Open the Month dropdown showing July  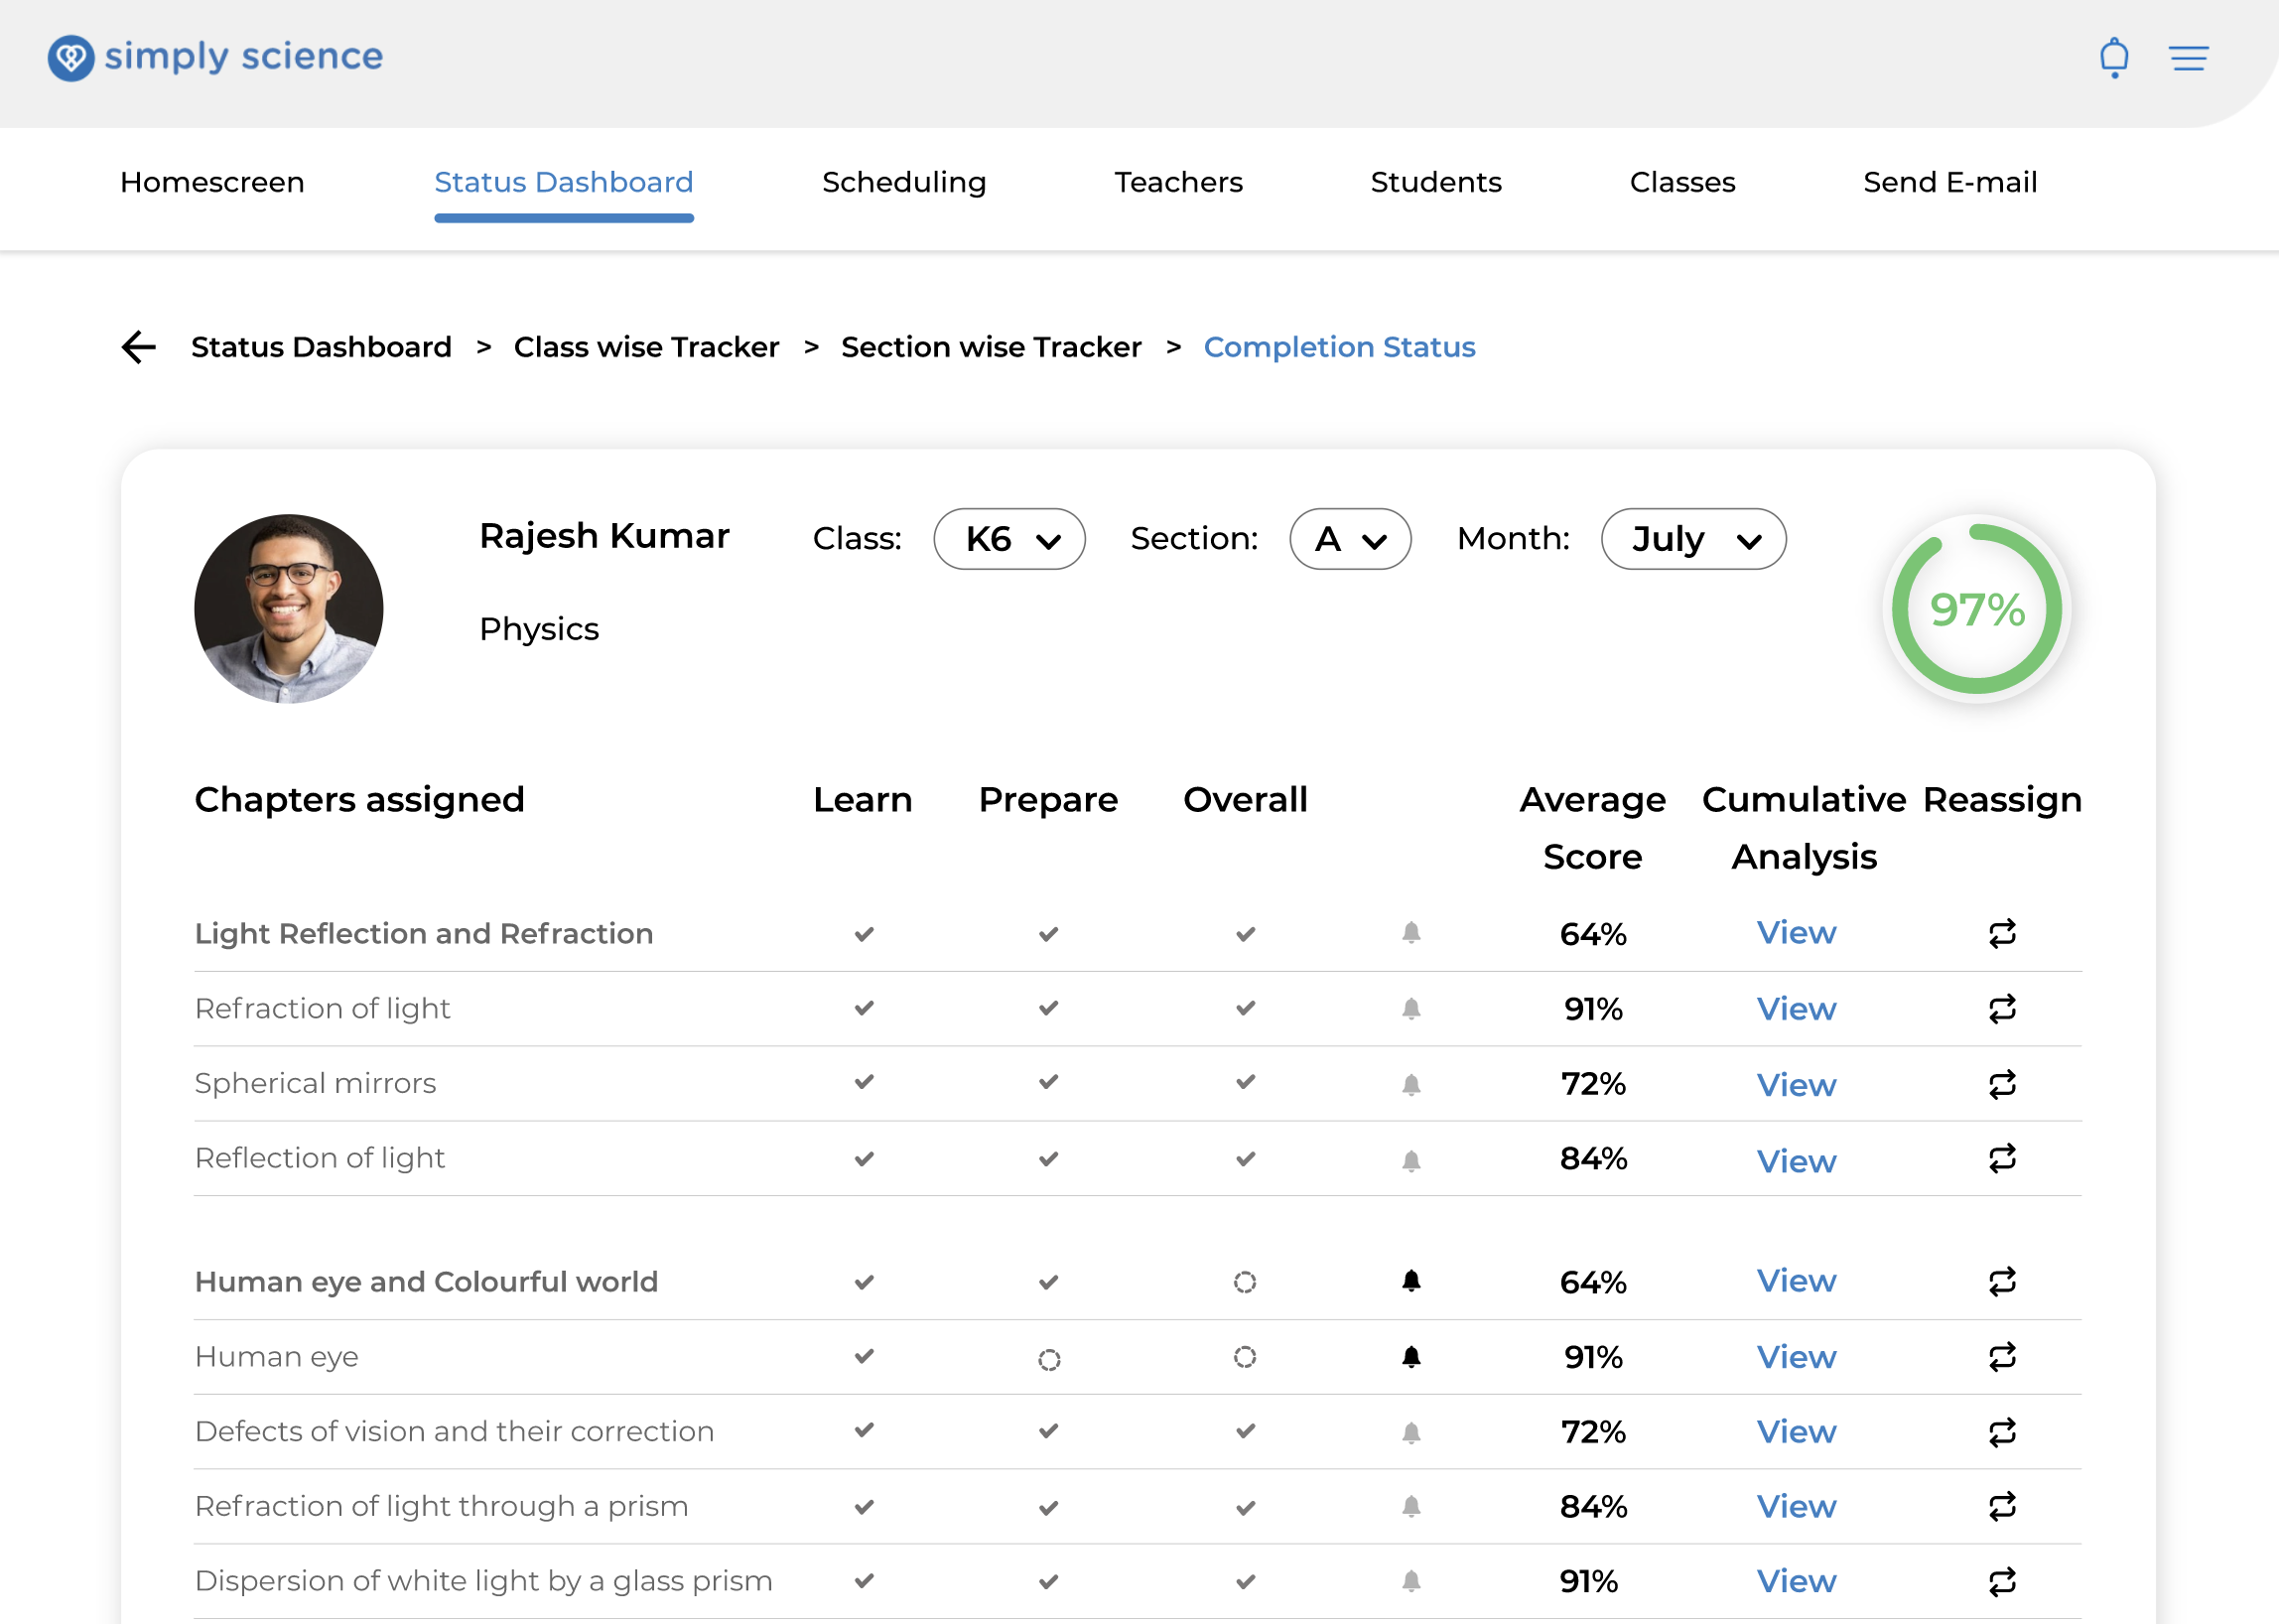point(1693,539)
